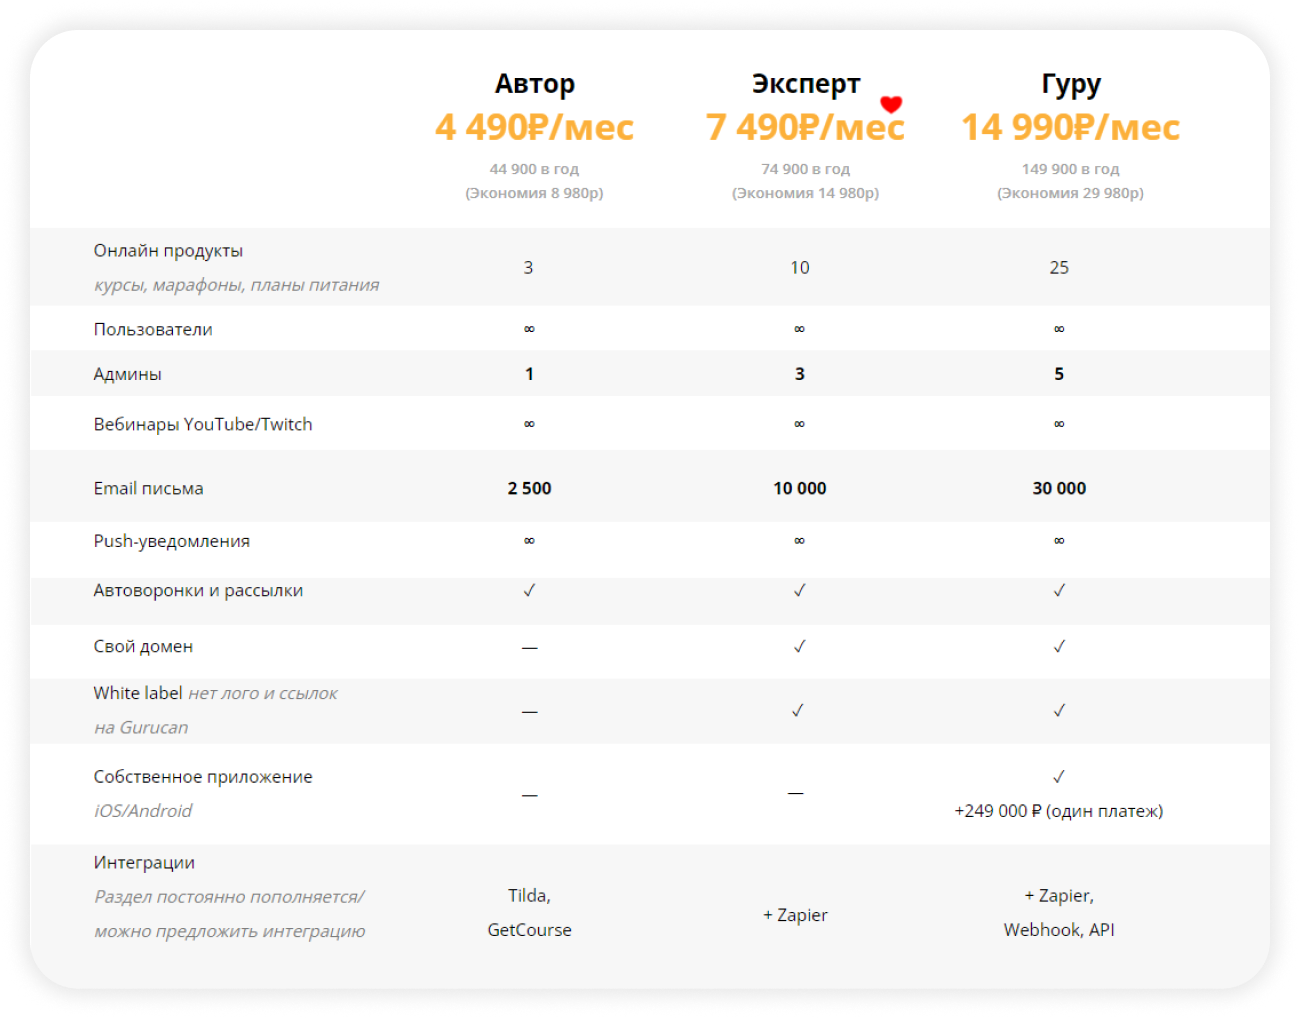Click the Свой домен row label
Image resolution: width=1300 pixels, height=1019 pixels.
point(143,646)
